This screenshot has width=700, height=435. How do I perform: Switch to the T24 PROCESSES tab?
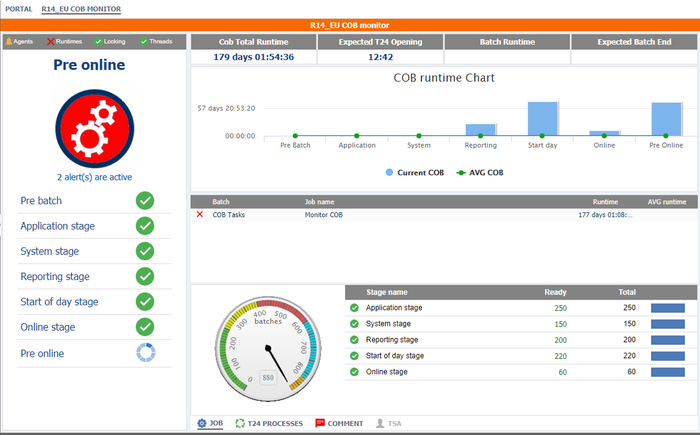tap(268, 424)
